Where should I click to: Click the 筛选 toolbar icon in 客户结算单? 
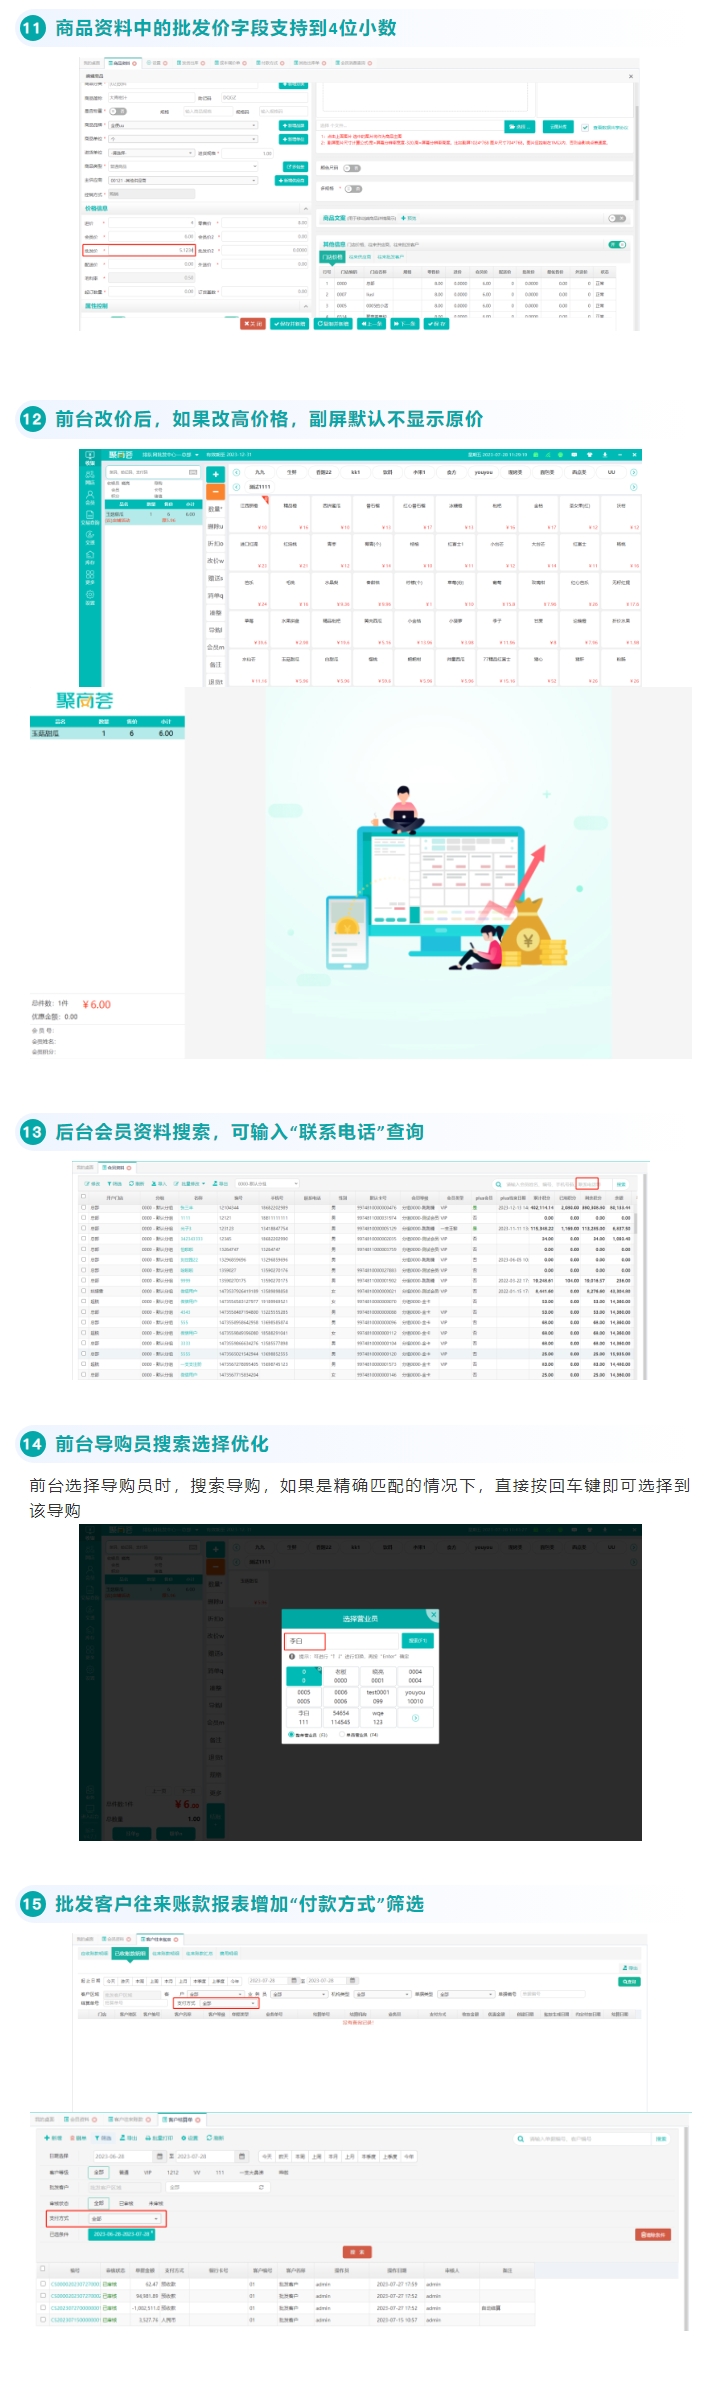click(103, 2138)
